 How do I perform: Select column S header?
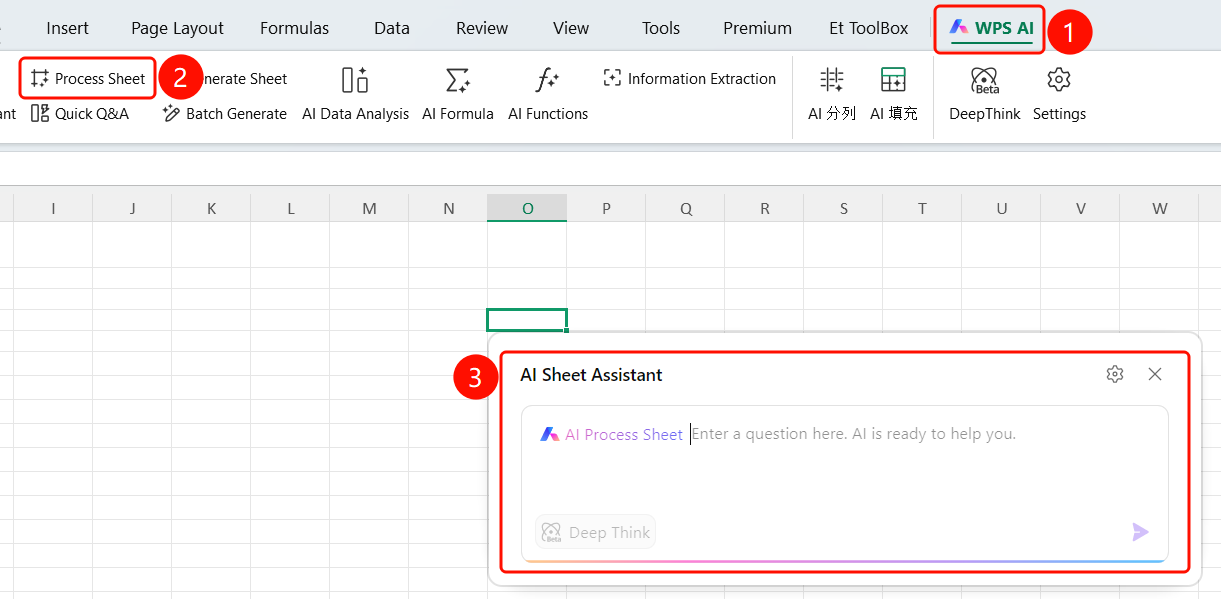(x=843, y=208)
